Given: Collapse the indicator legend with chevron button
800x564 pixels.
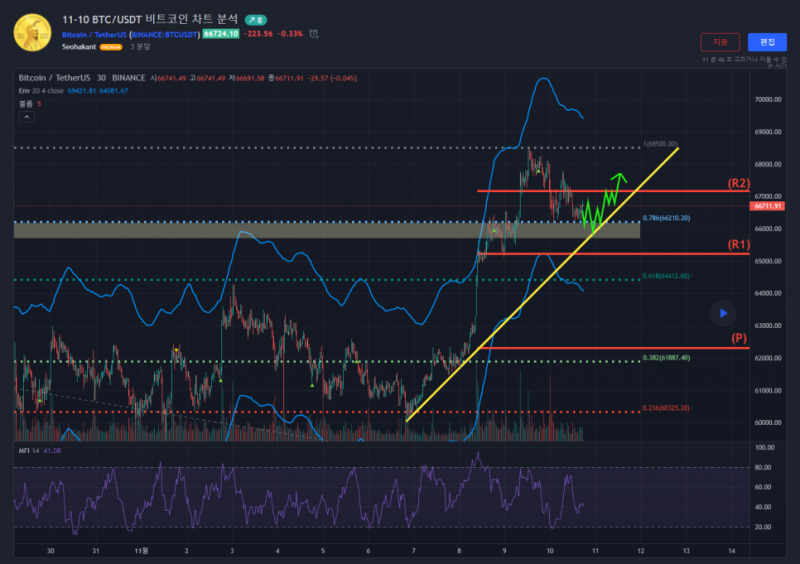Looking at the screenshot, I should tap(27, 117).
